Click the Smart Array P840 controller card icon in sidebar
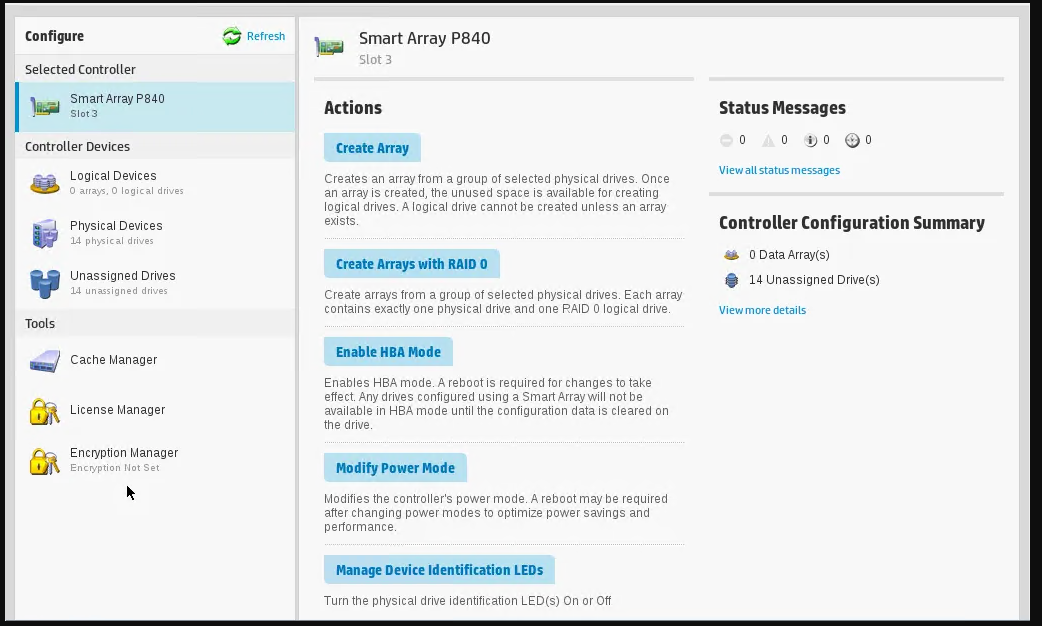 (x=45, y=106)
